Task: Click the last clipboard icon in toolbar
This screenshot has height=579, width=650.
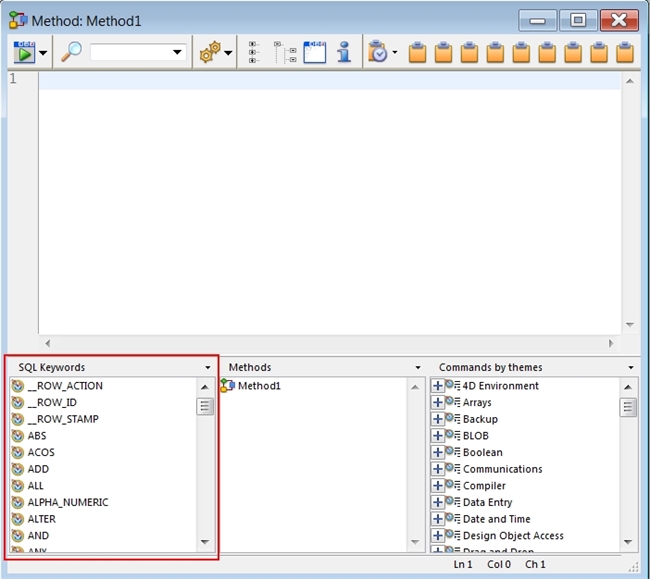Action: click(625, 52)
